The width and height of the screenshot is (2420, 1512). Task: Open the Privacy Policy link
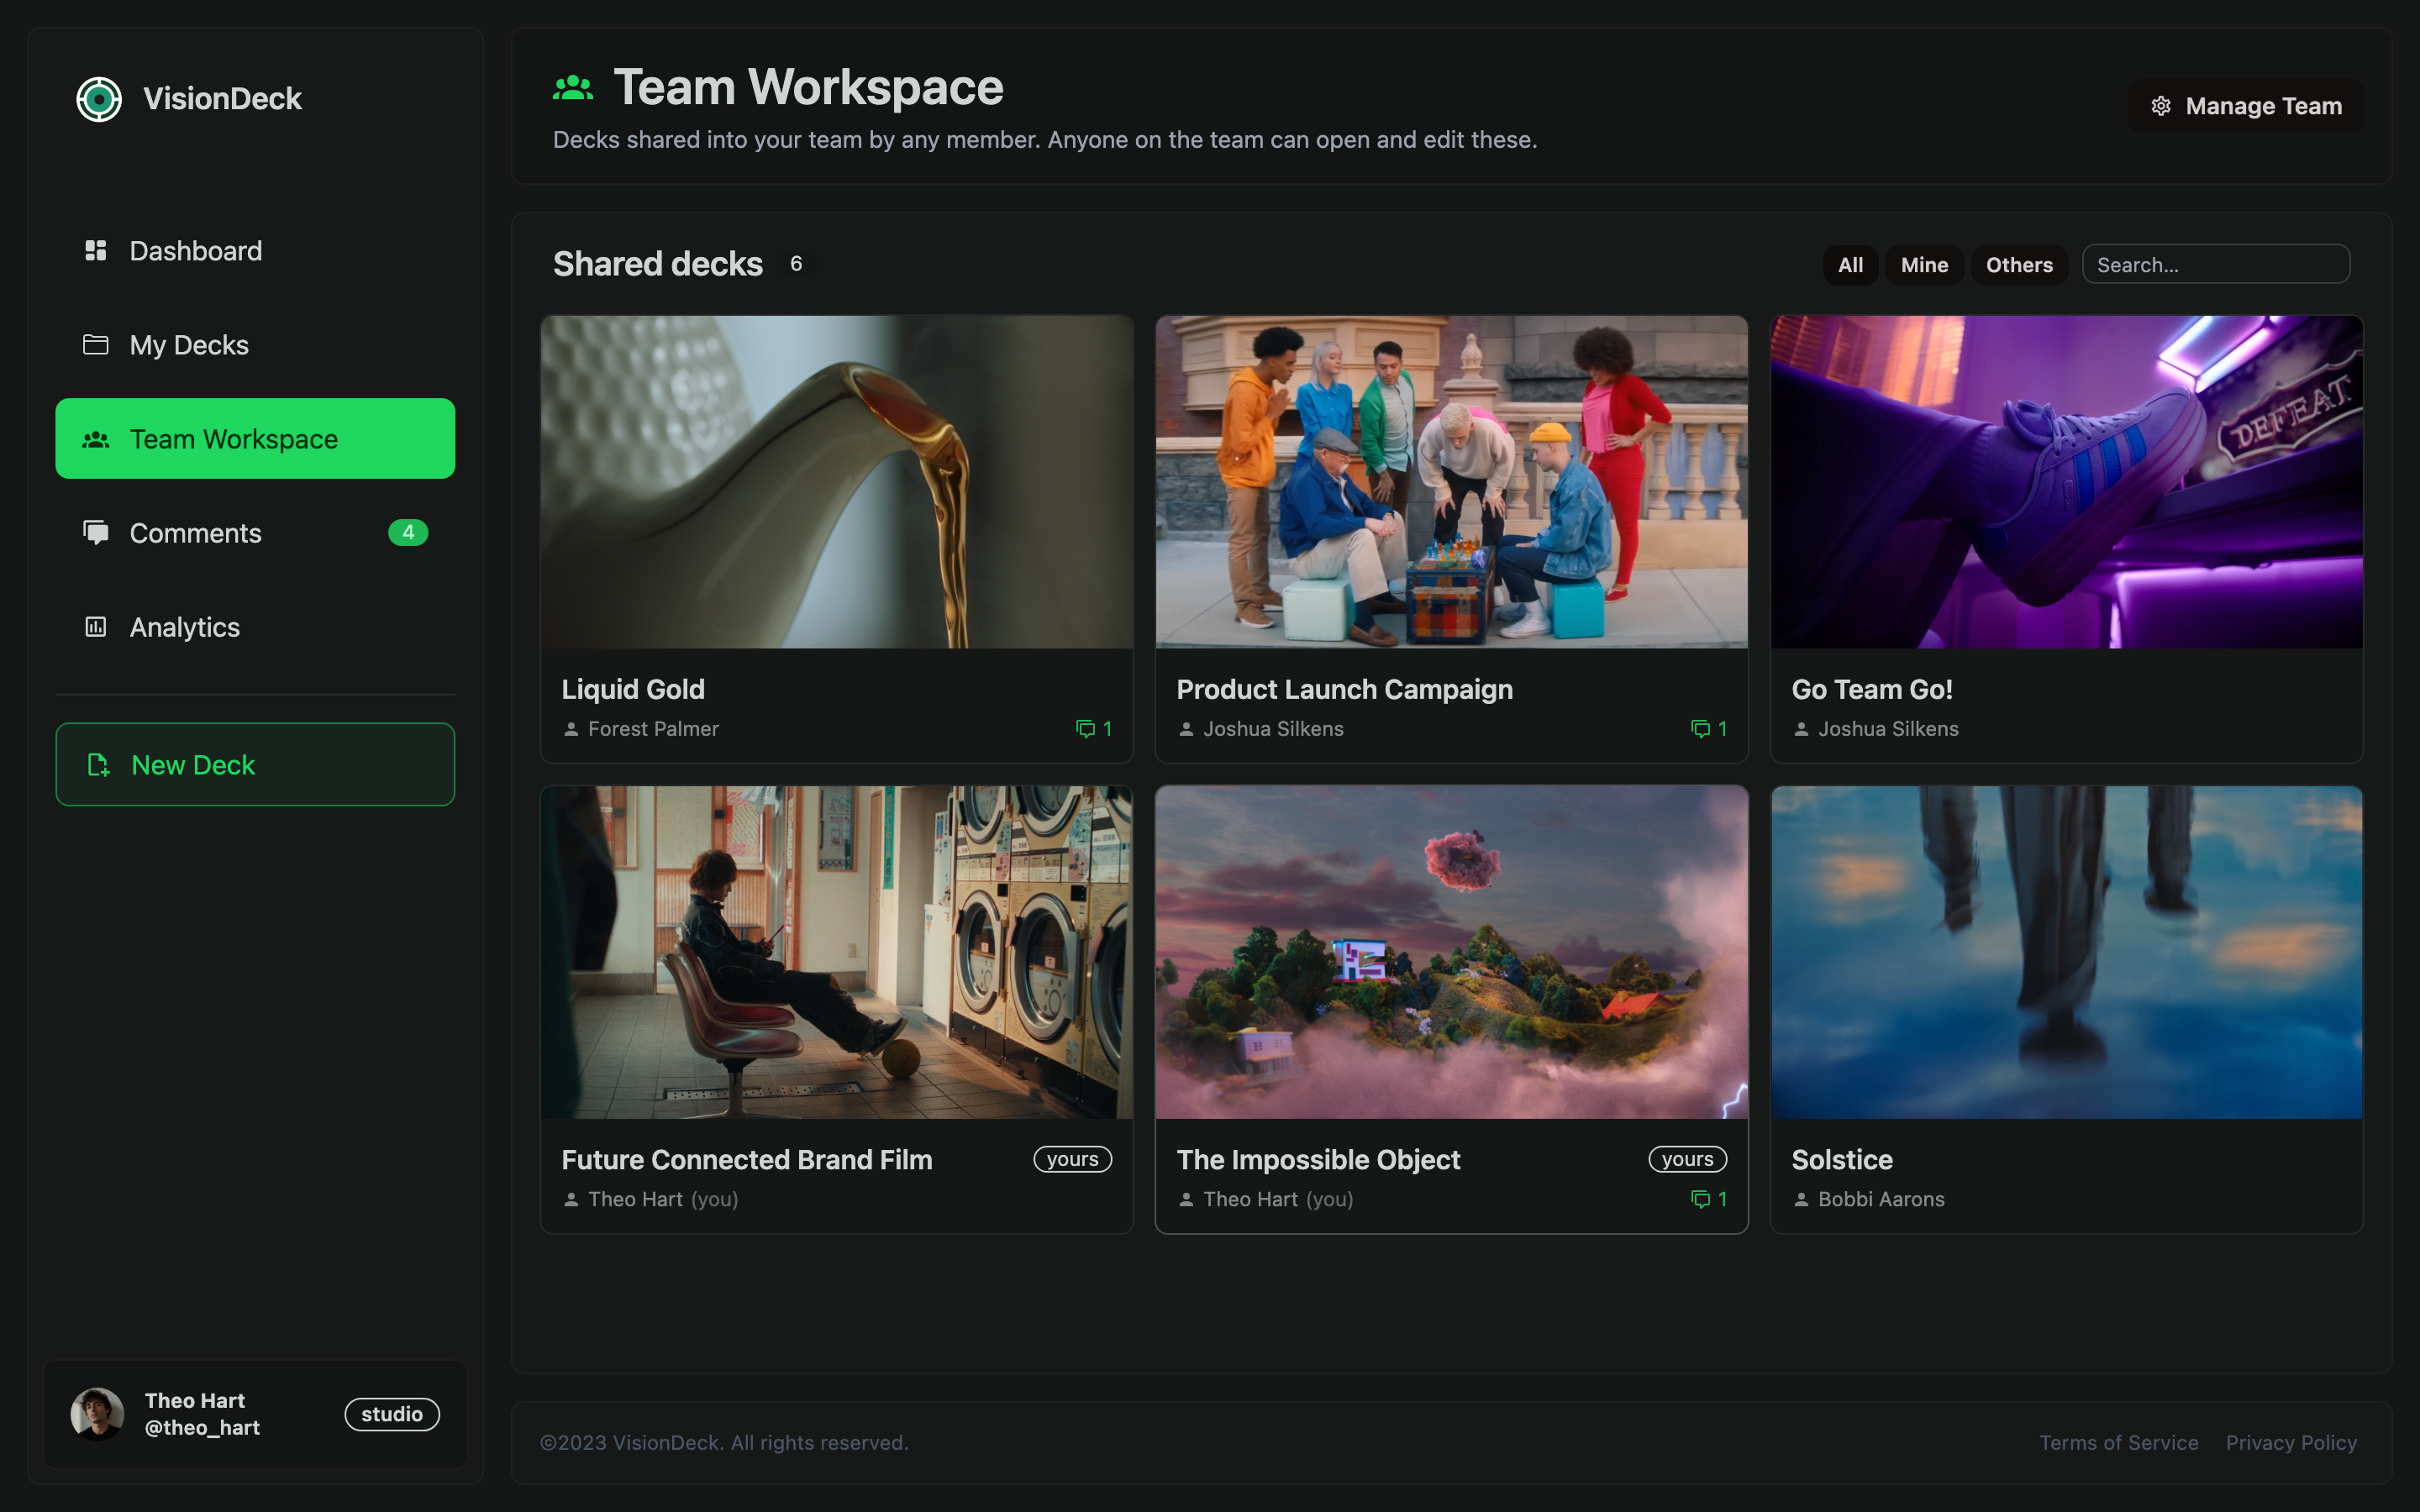(2291, 1443)
